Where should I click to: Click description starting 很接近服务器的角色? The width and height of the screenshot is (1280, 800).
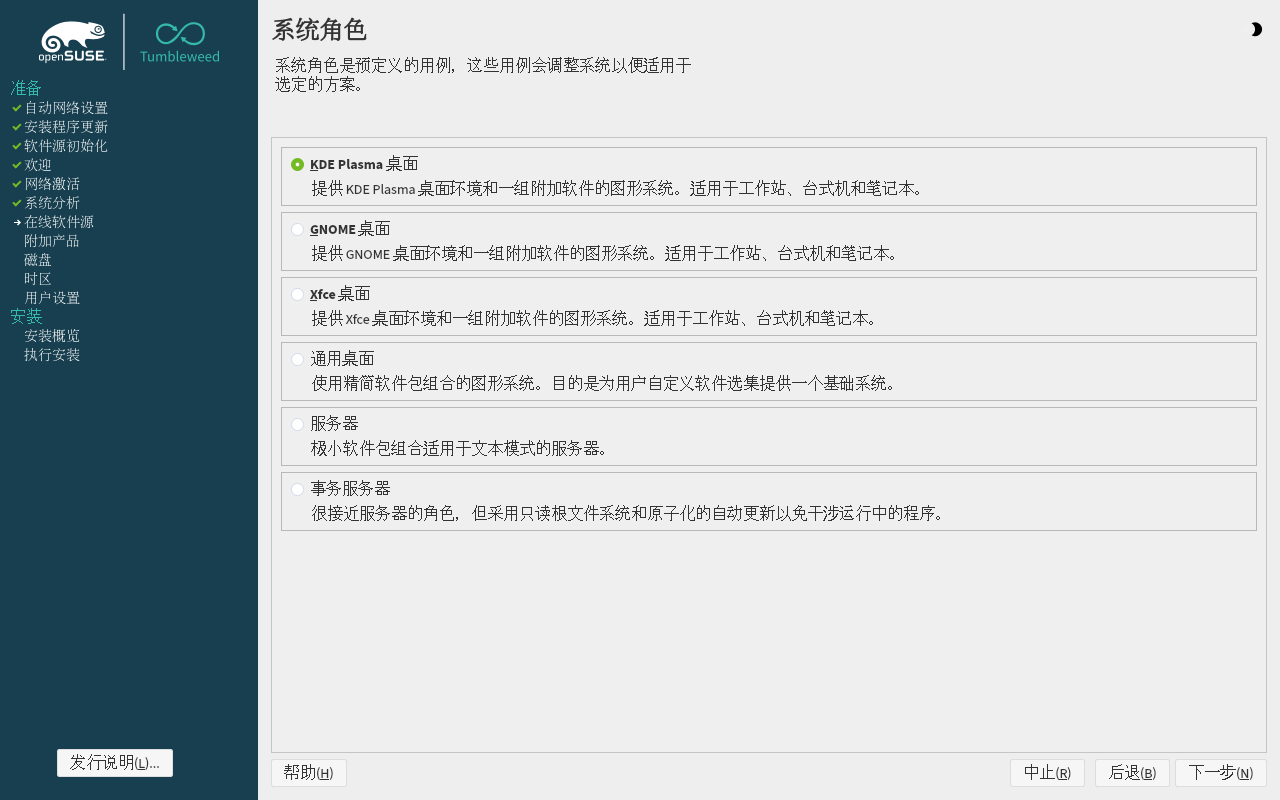(628, 513)
